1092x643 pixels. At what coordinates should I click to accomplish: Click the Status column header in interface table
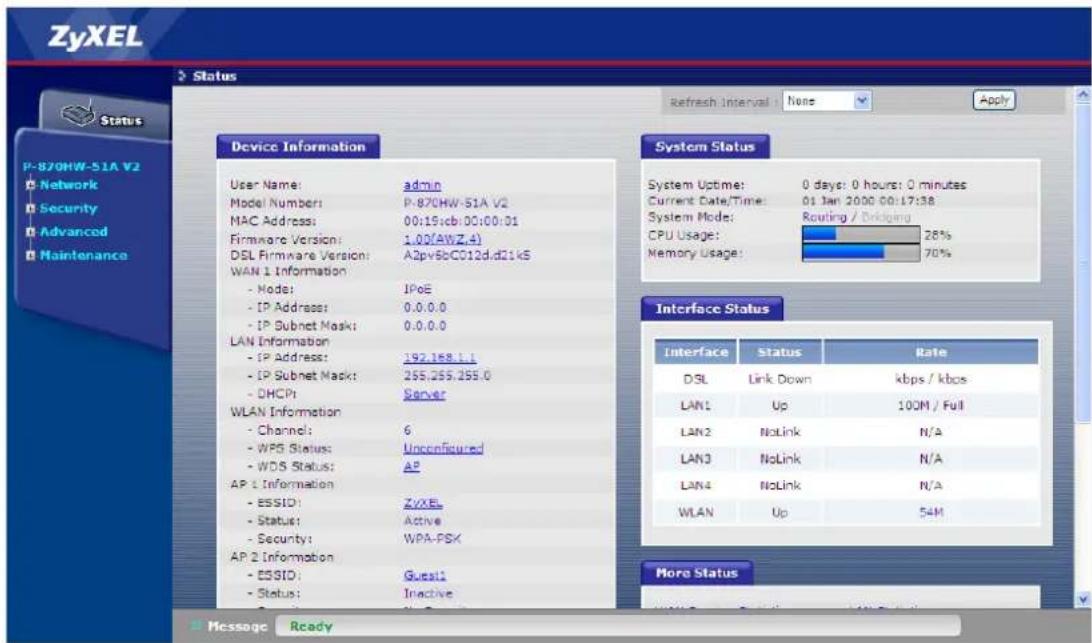780,352
